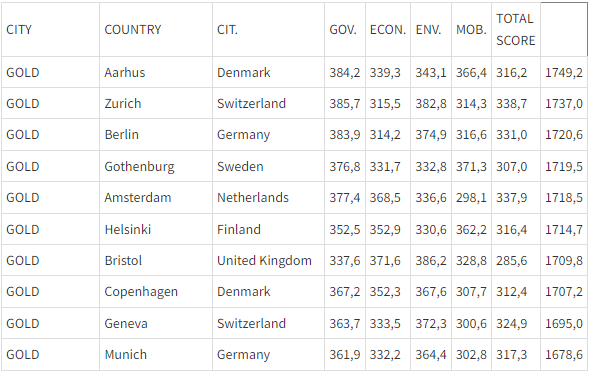Click the ECON. column header
590x374 pixels.
click(388, 30)
